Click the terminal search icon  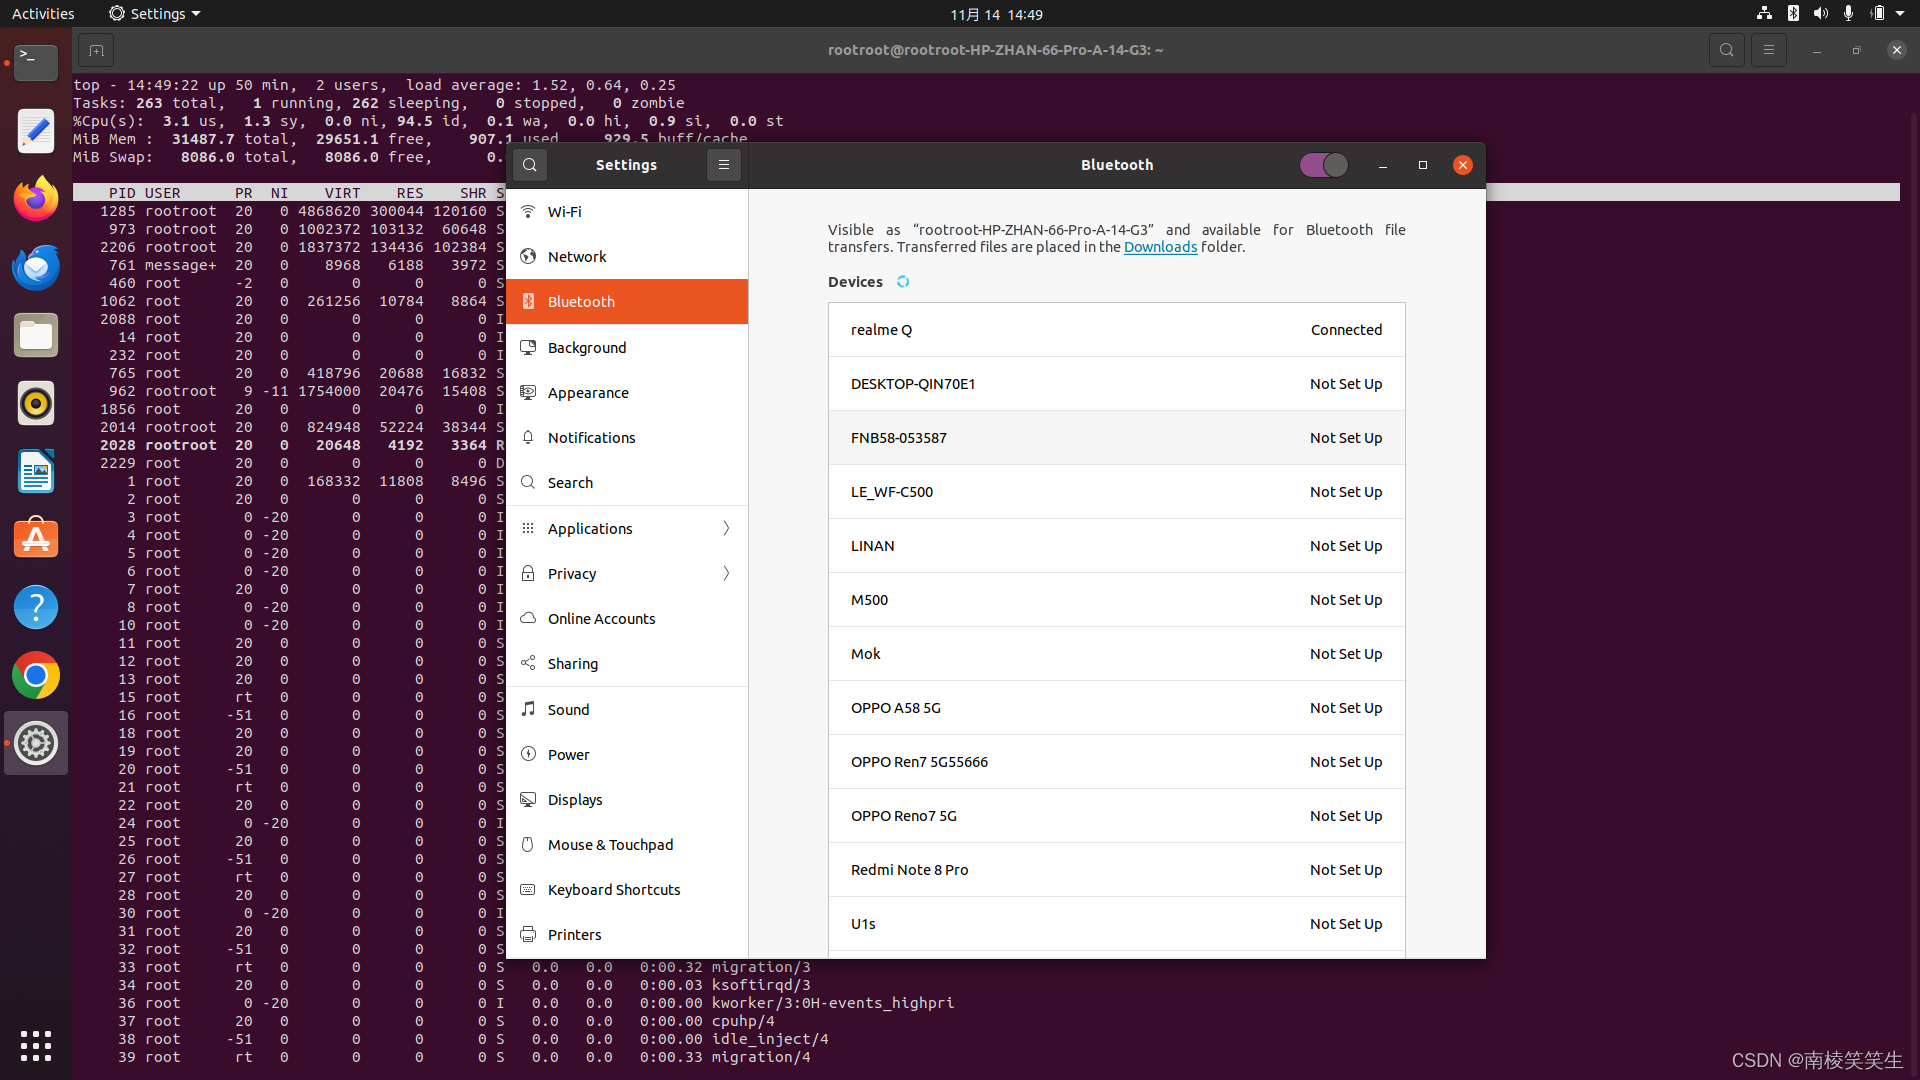1726,50
